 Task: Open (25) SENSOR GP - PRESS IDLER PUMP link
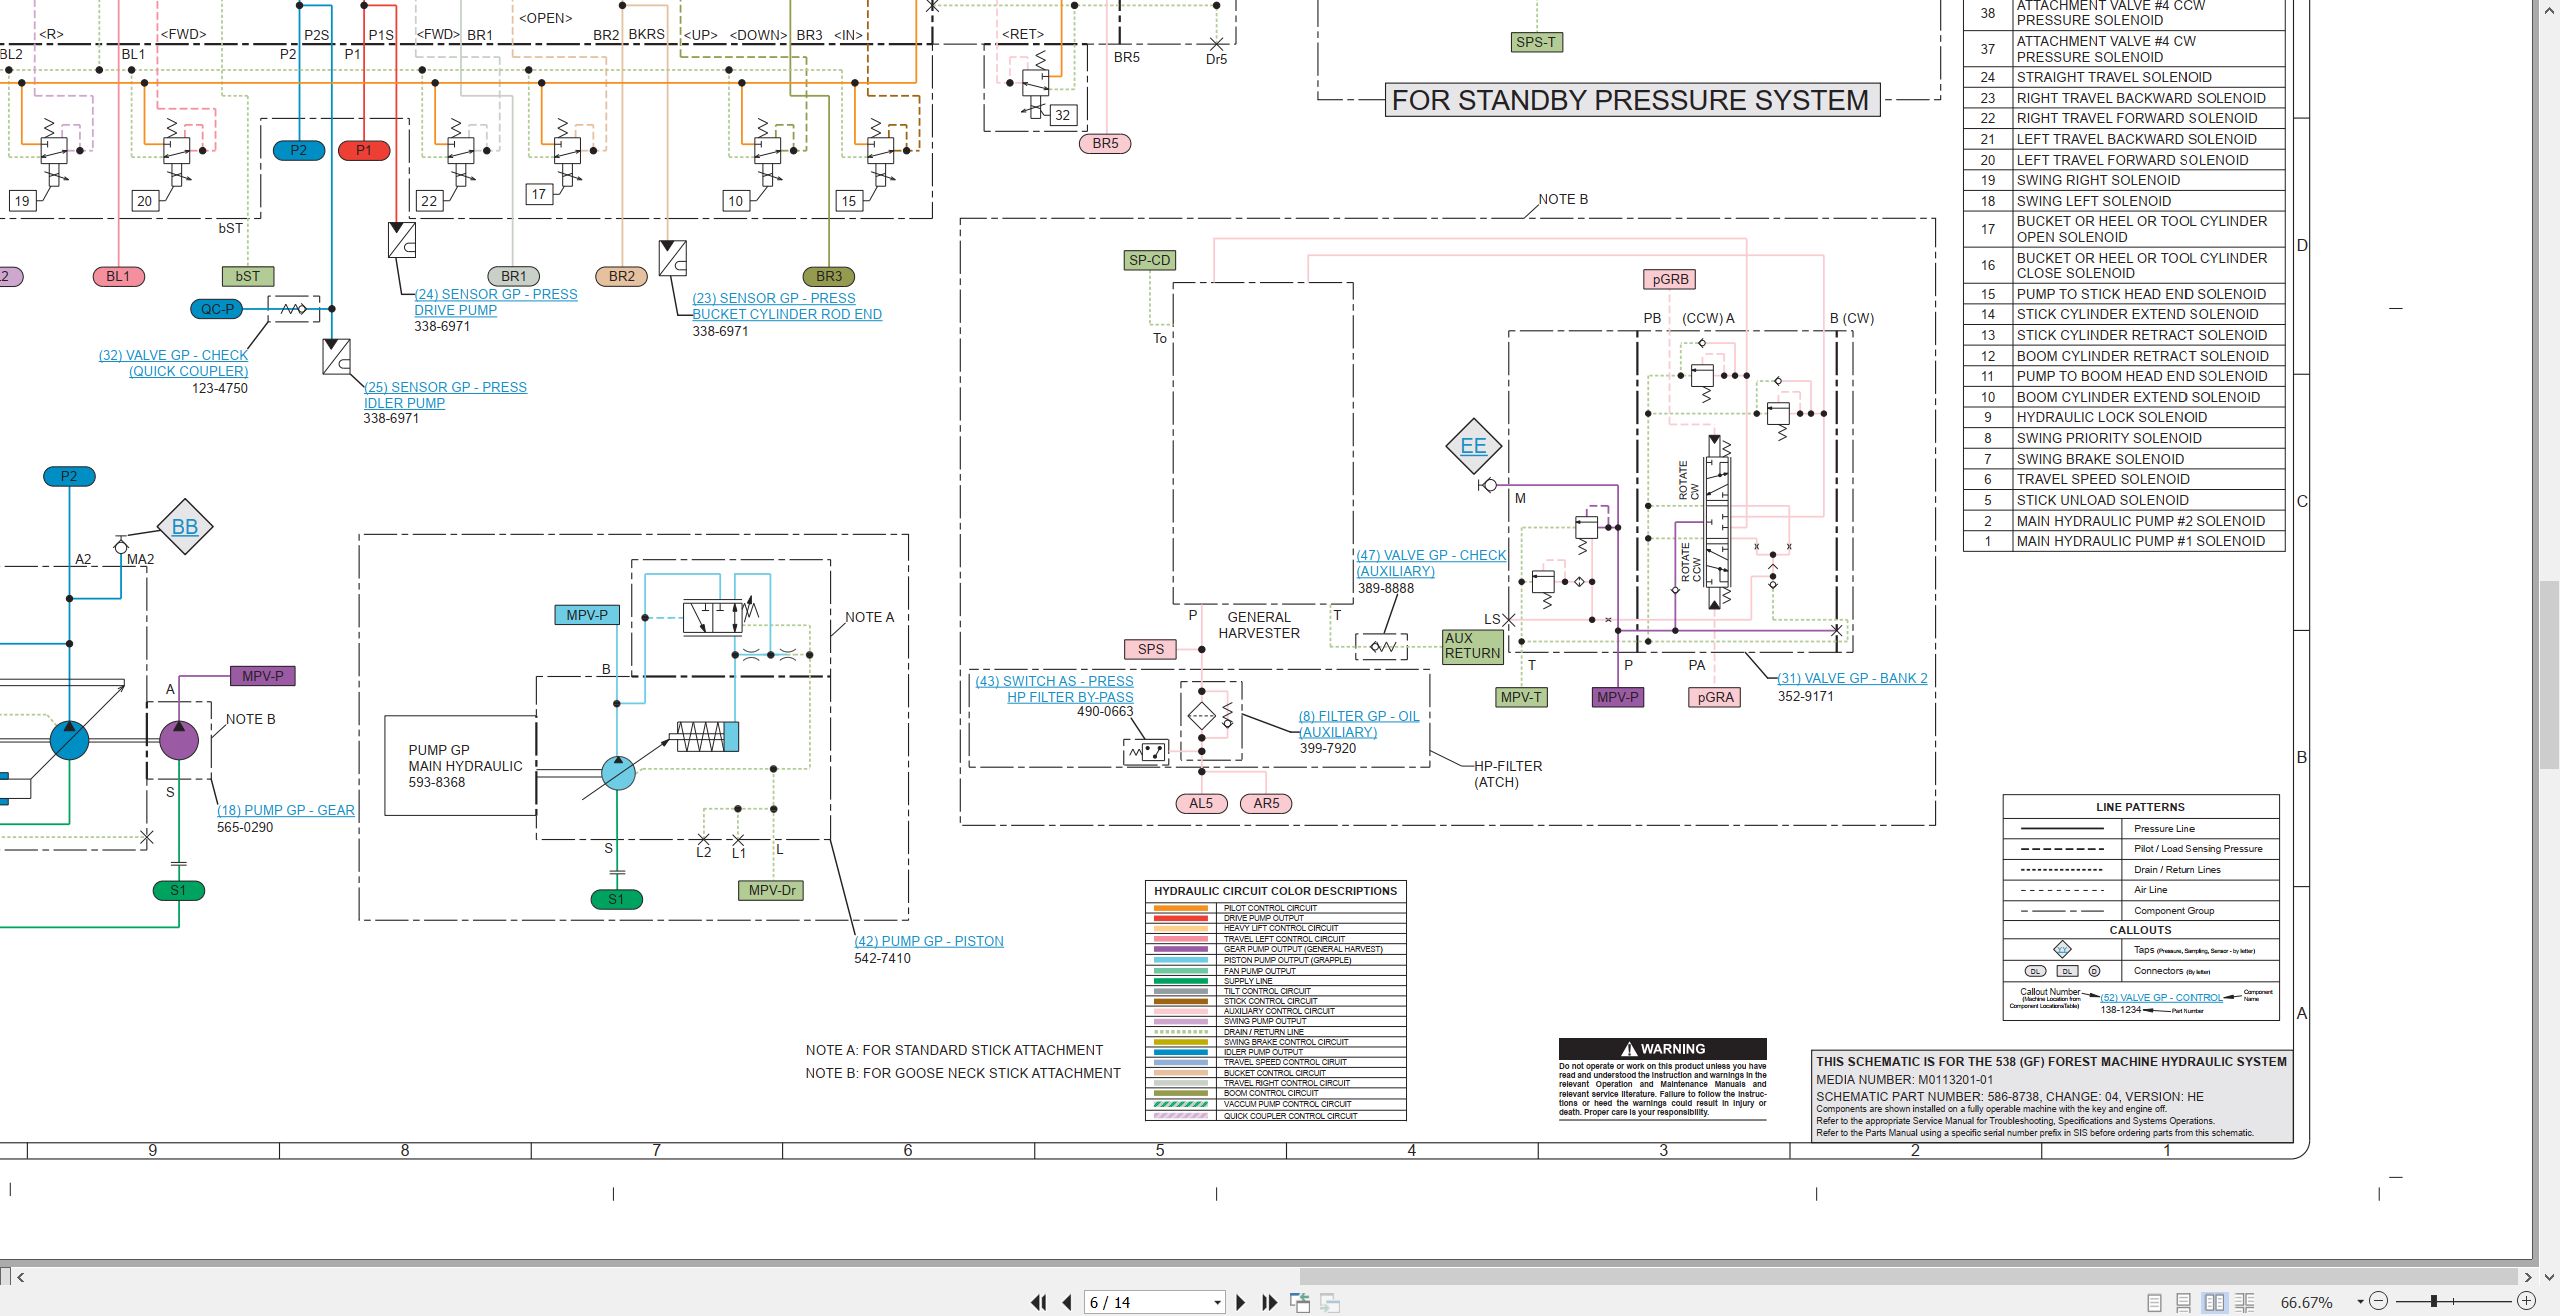(x=445, y=395)
